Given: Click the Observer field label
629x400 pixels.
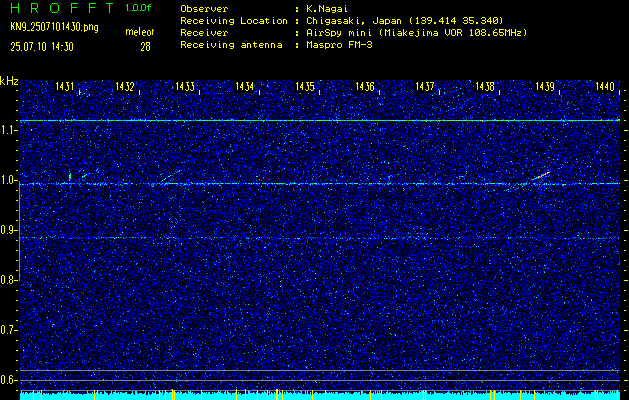Looking at the screenshot, I should coord(204,8).
